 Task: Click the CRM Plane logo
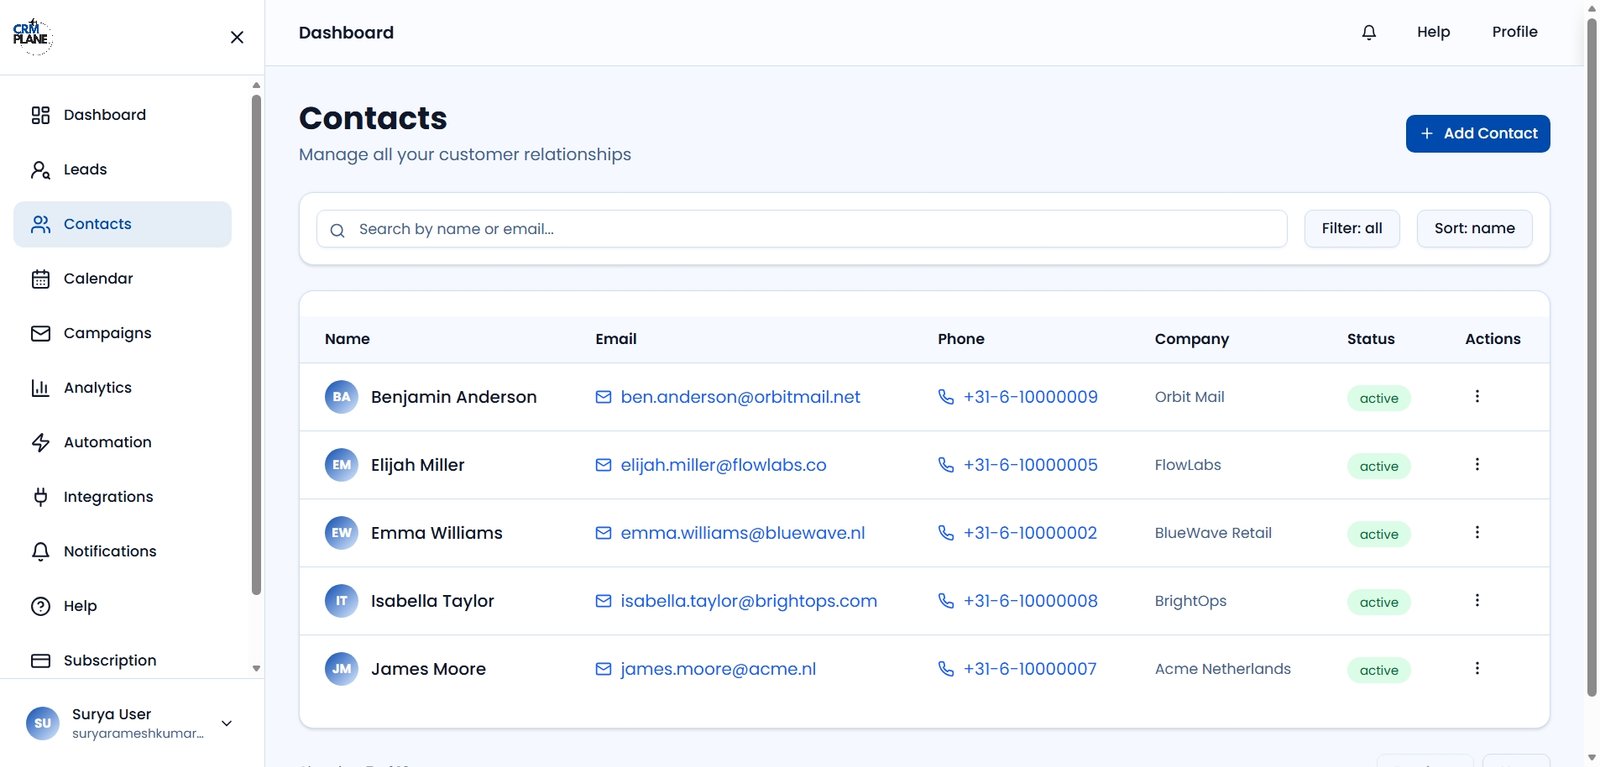click(x=31, y=35)
